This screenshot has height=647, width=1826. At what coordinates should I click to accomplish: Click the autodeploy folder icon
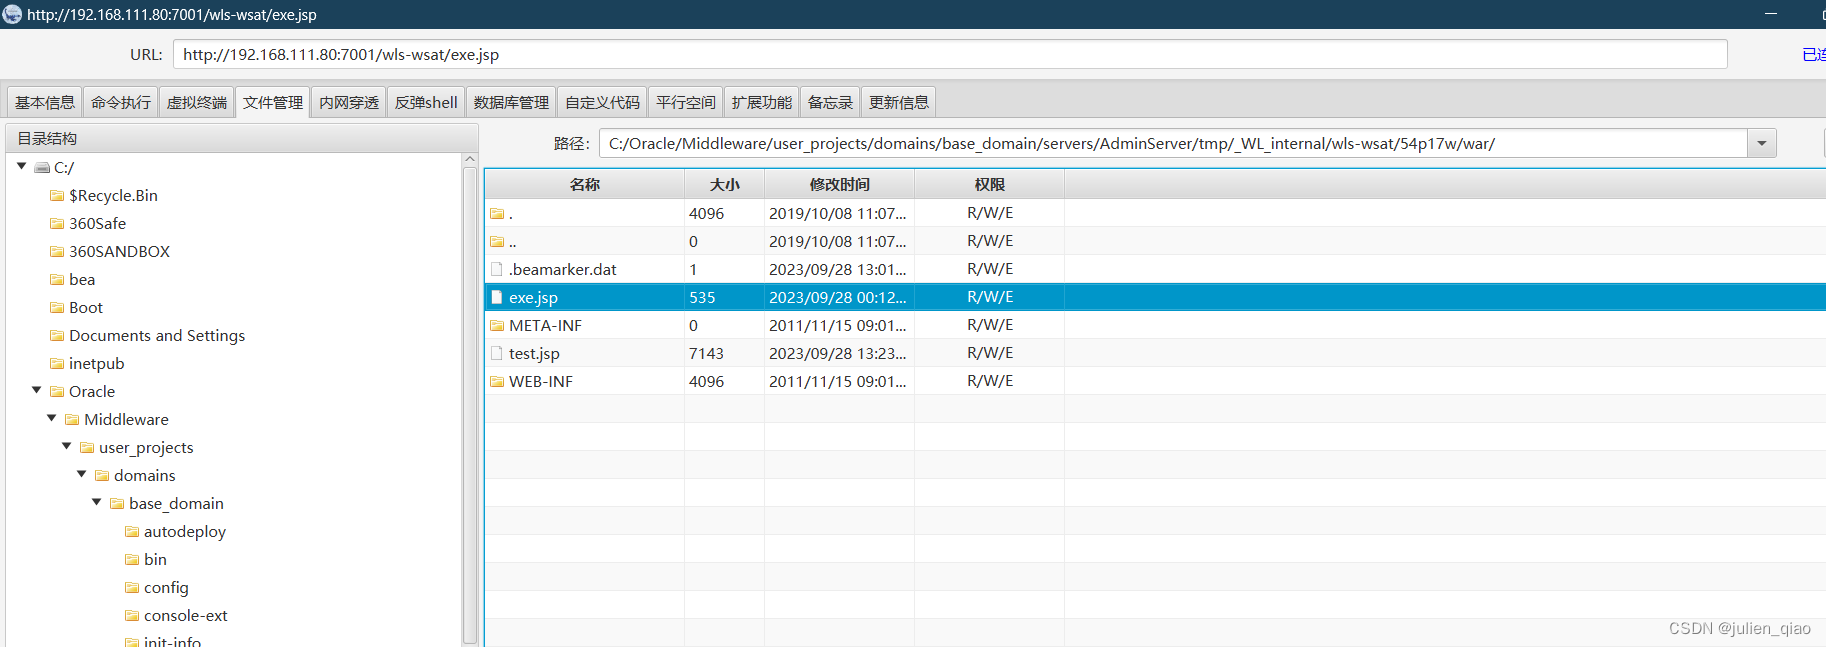pyautogui.click(x=132, y=532)
